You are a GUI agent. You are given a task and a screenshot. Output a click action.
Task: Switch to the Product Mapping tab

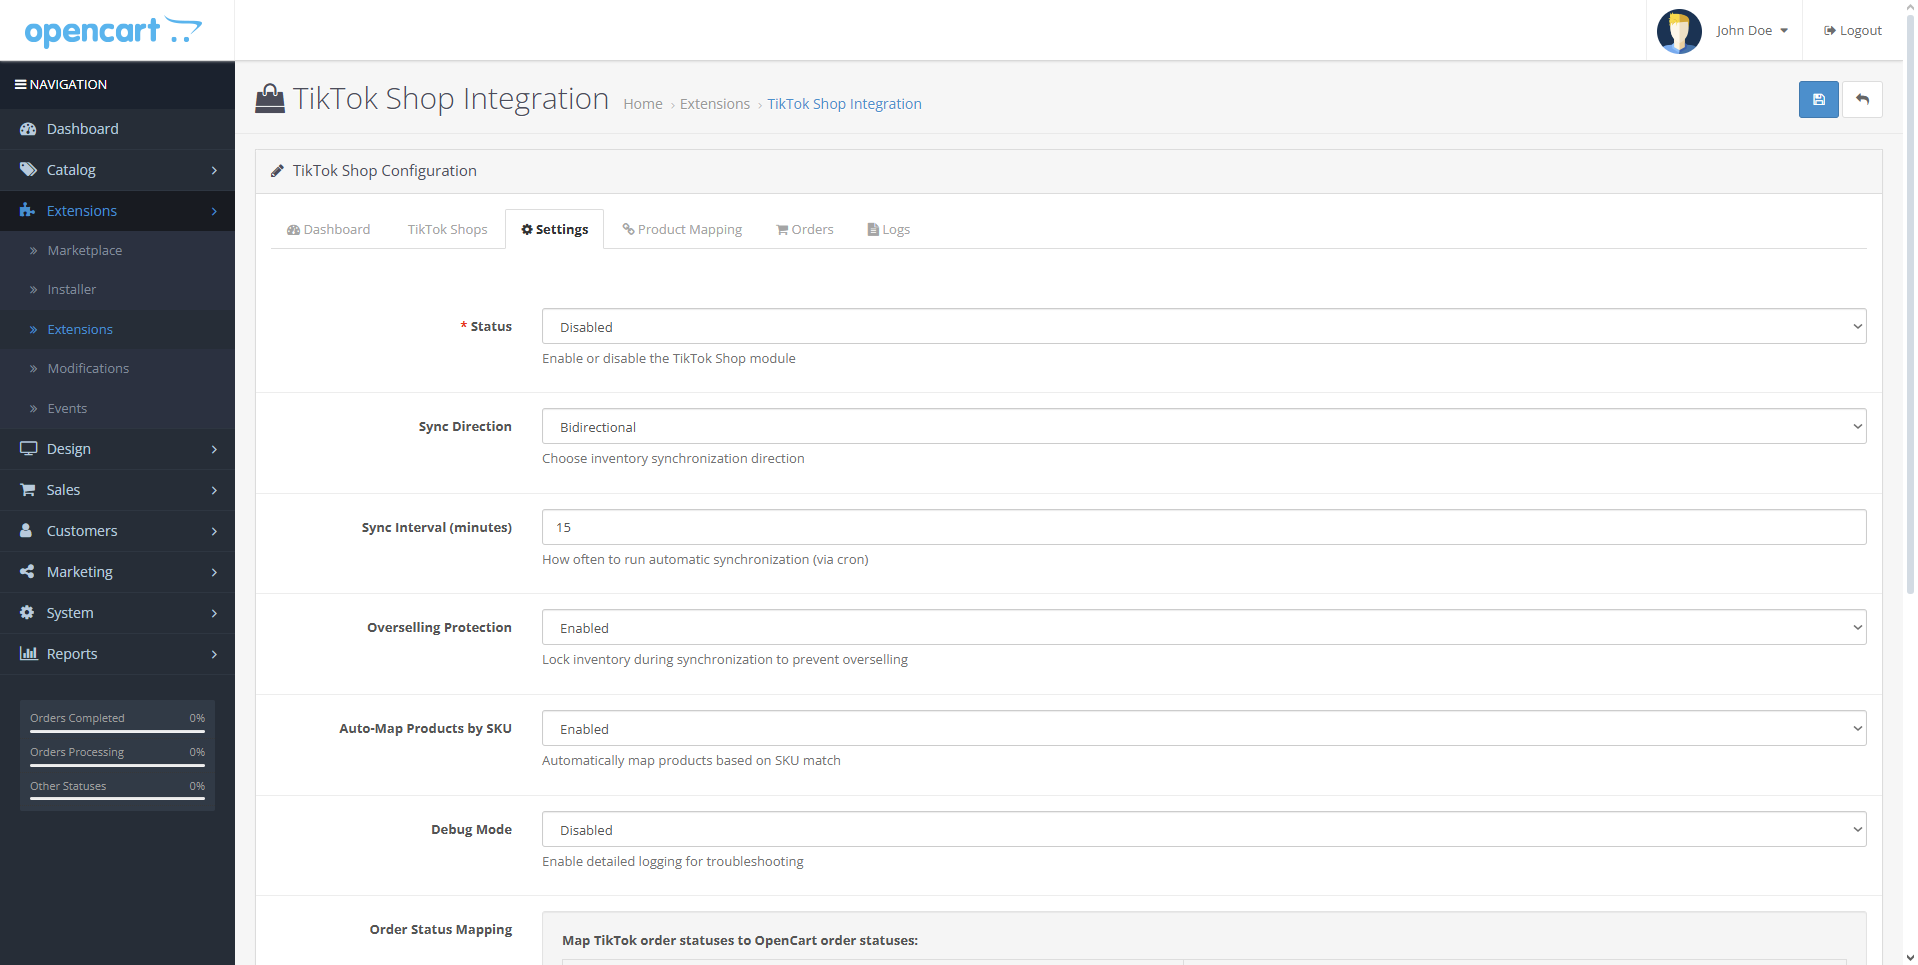[682, 230]
